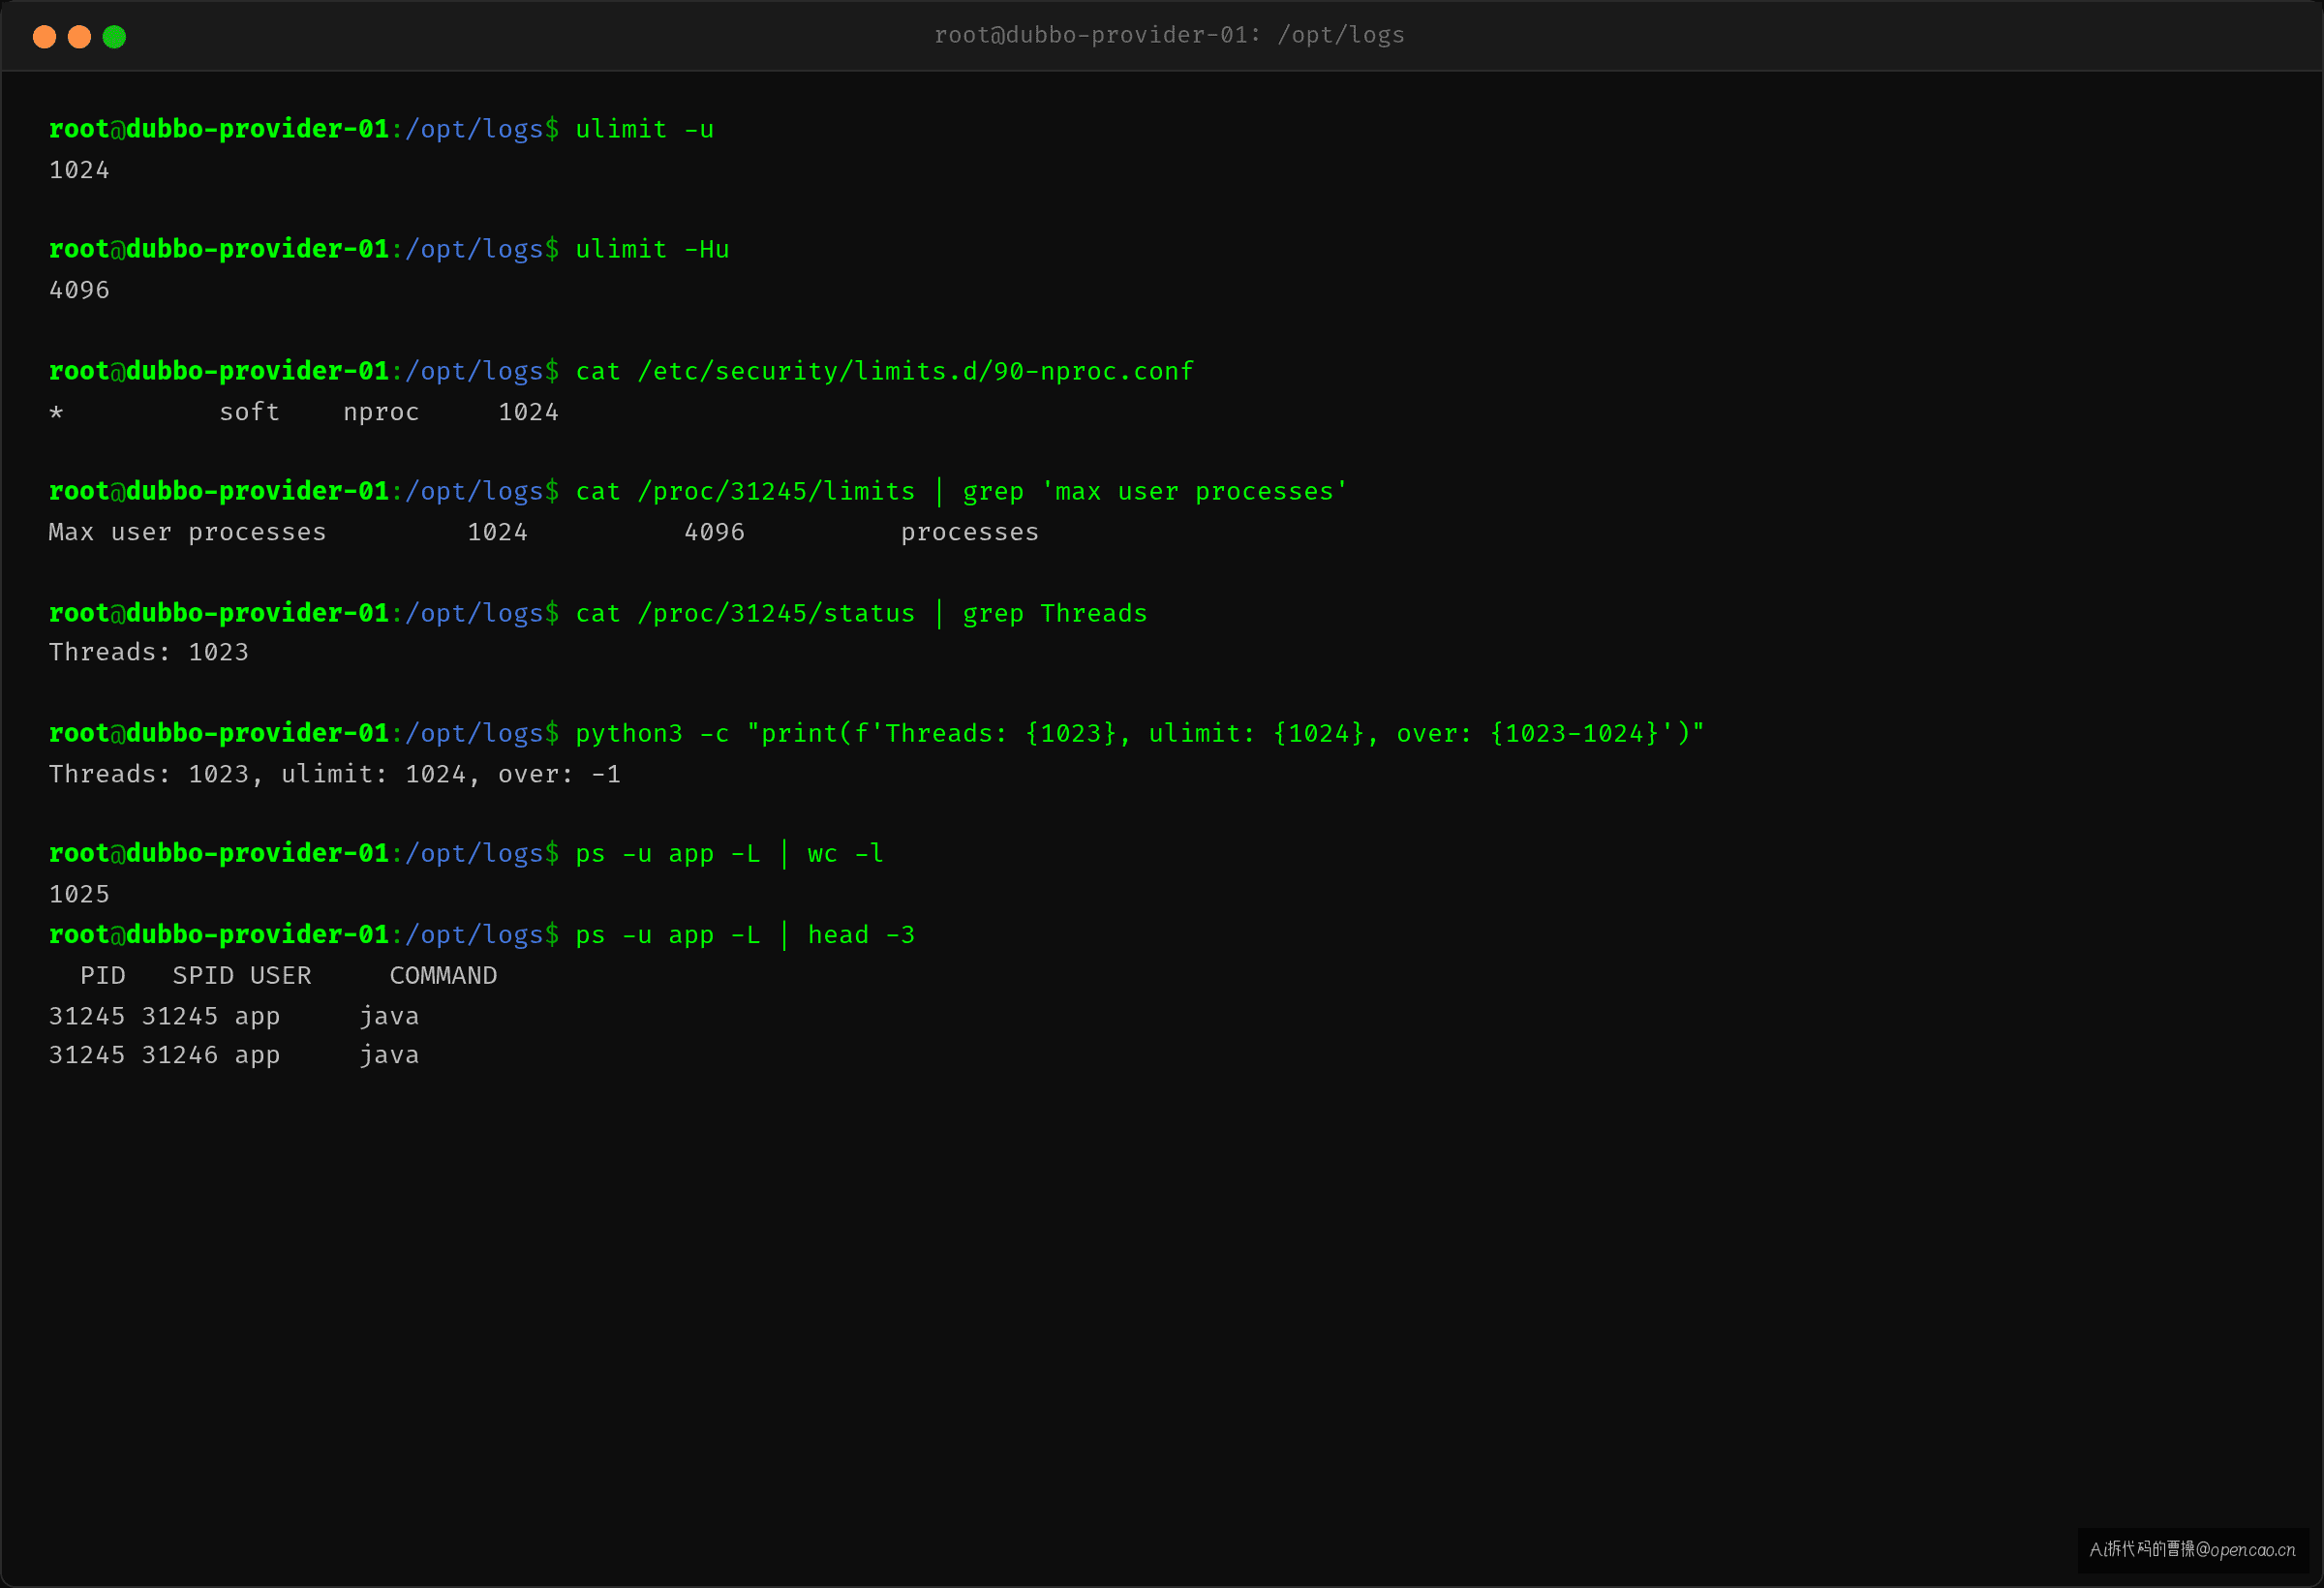
Task: Click the 'nproc' word in conf output
Action: [381, 412]
